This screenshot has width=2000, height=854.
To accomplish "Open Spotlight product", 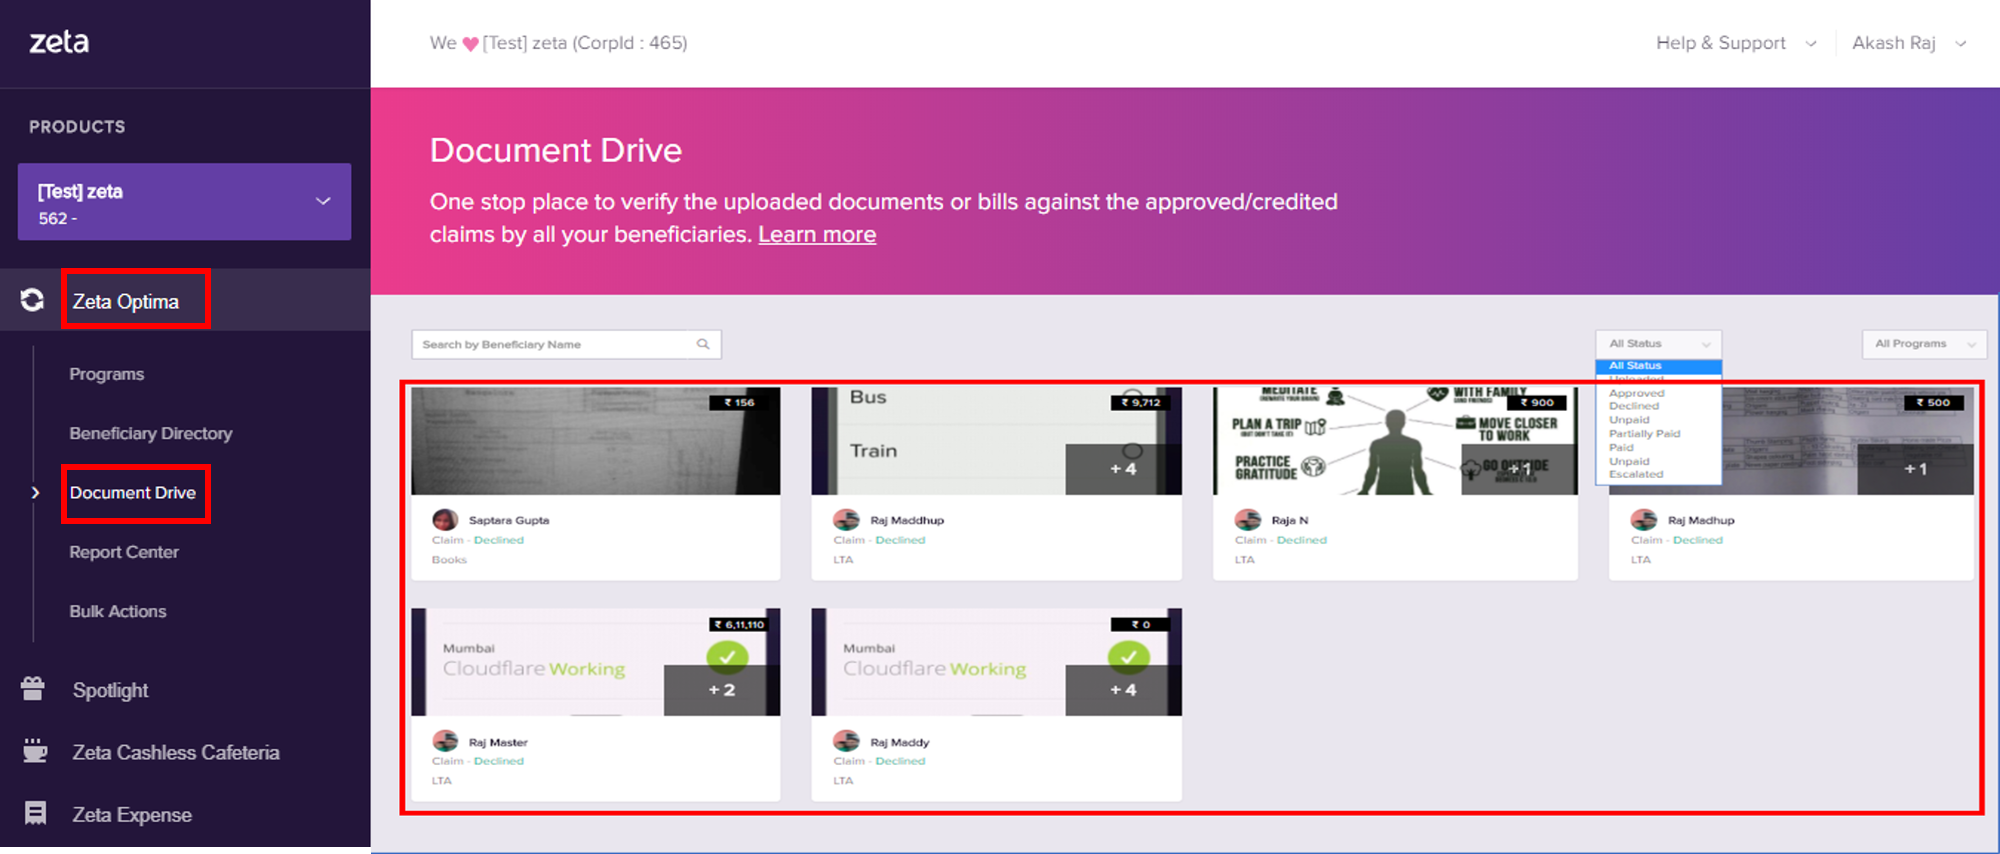I will 110,690.
